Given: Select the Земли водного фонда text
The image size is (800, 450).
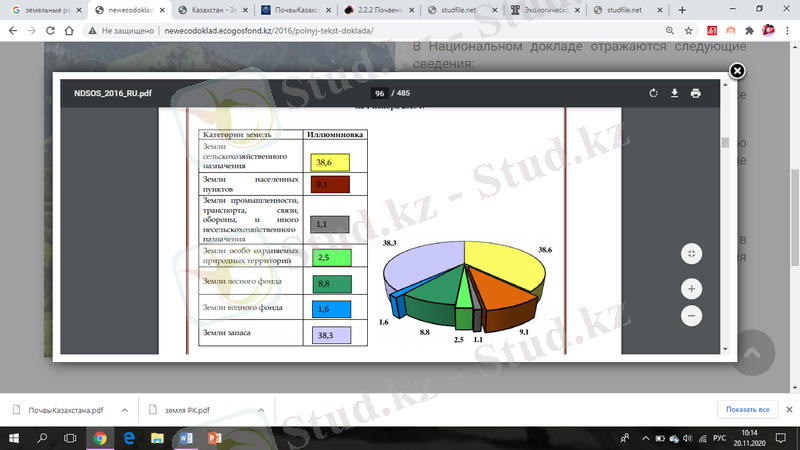Looking at the screenshot, I should (242, 308).
